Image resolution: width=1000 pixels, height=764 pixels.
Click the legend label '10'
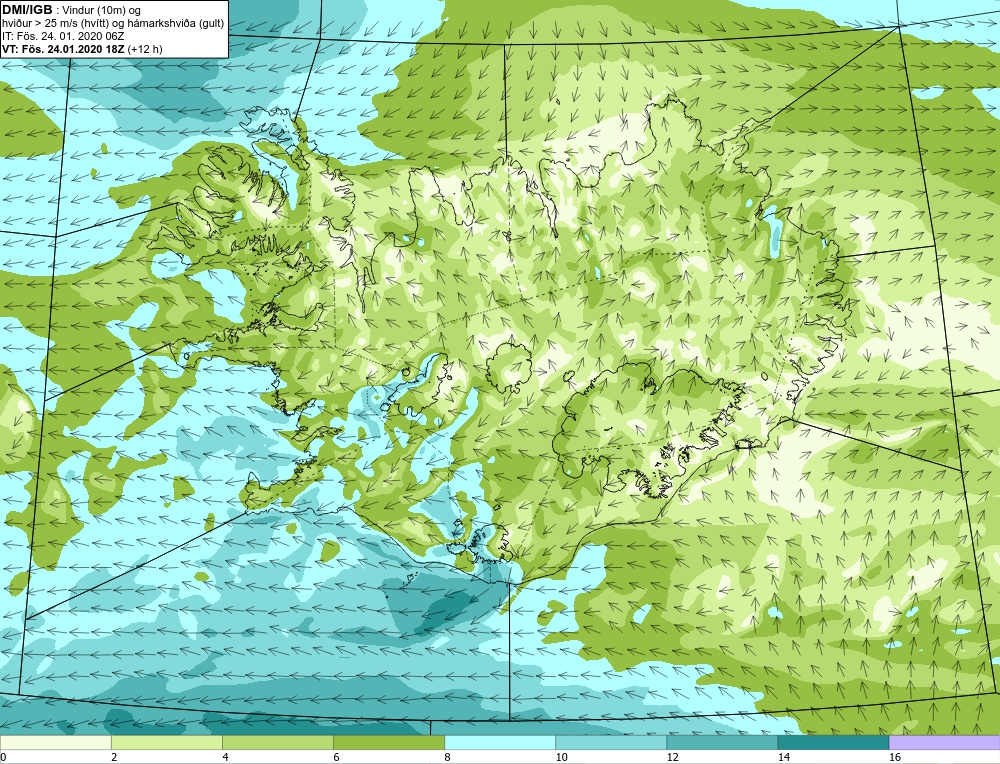point(561,757)
